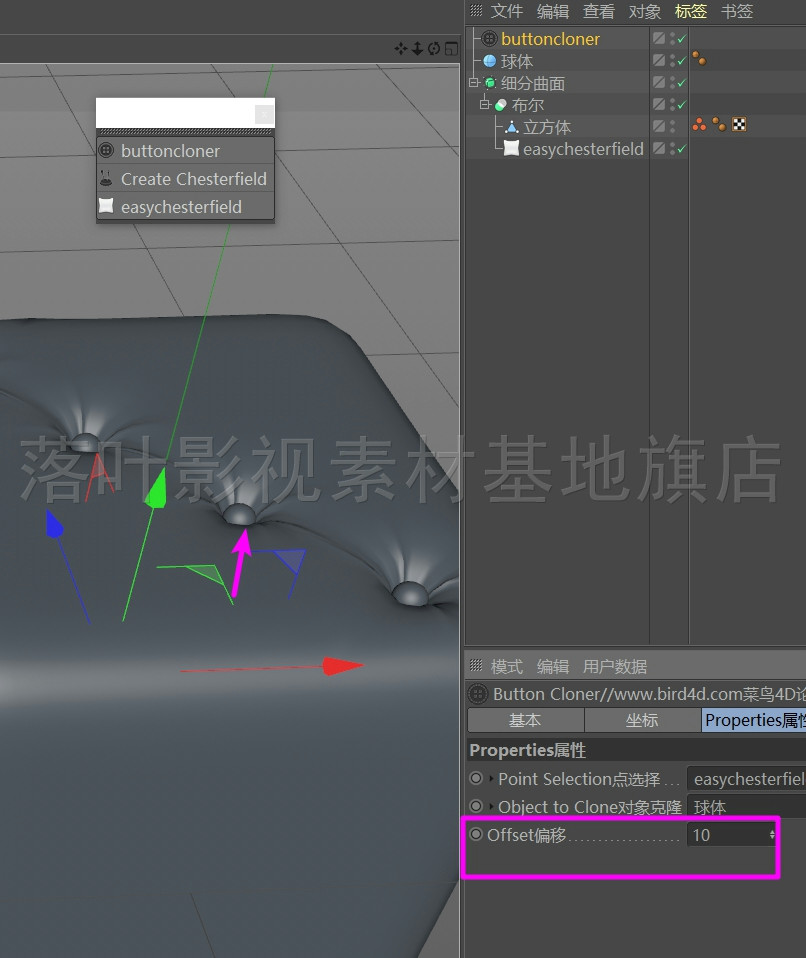Select the checkerboard texture tag on 立方体

click(739, 125)
